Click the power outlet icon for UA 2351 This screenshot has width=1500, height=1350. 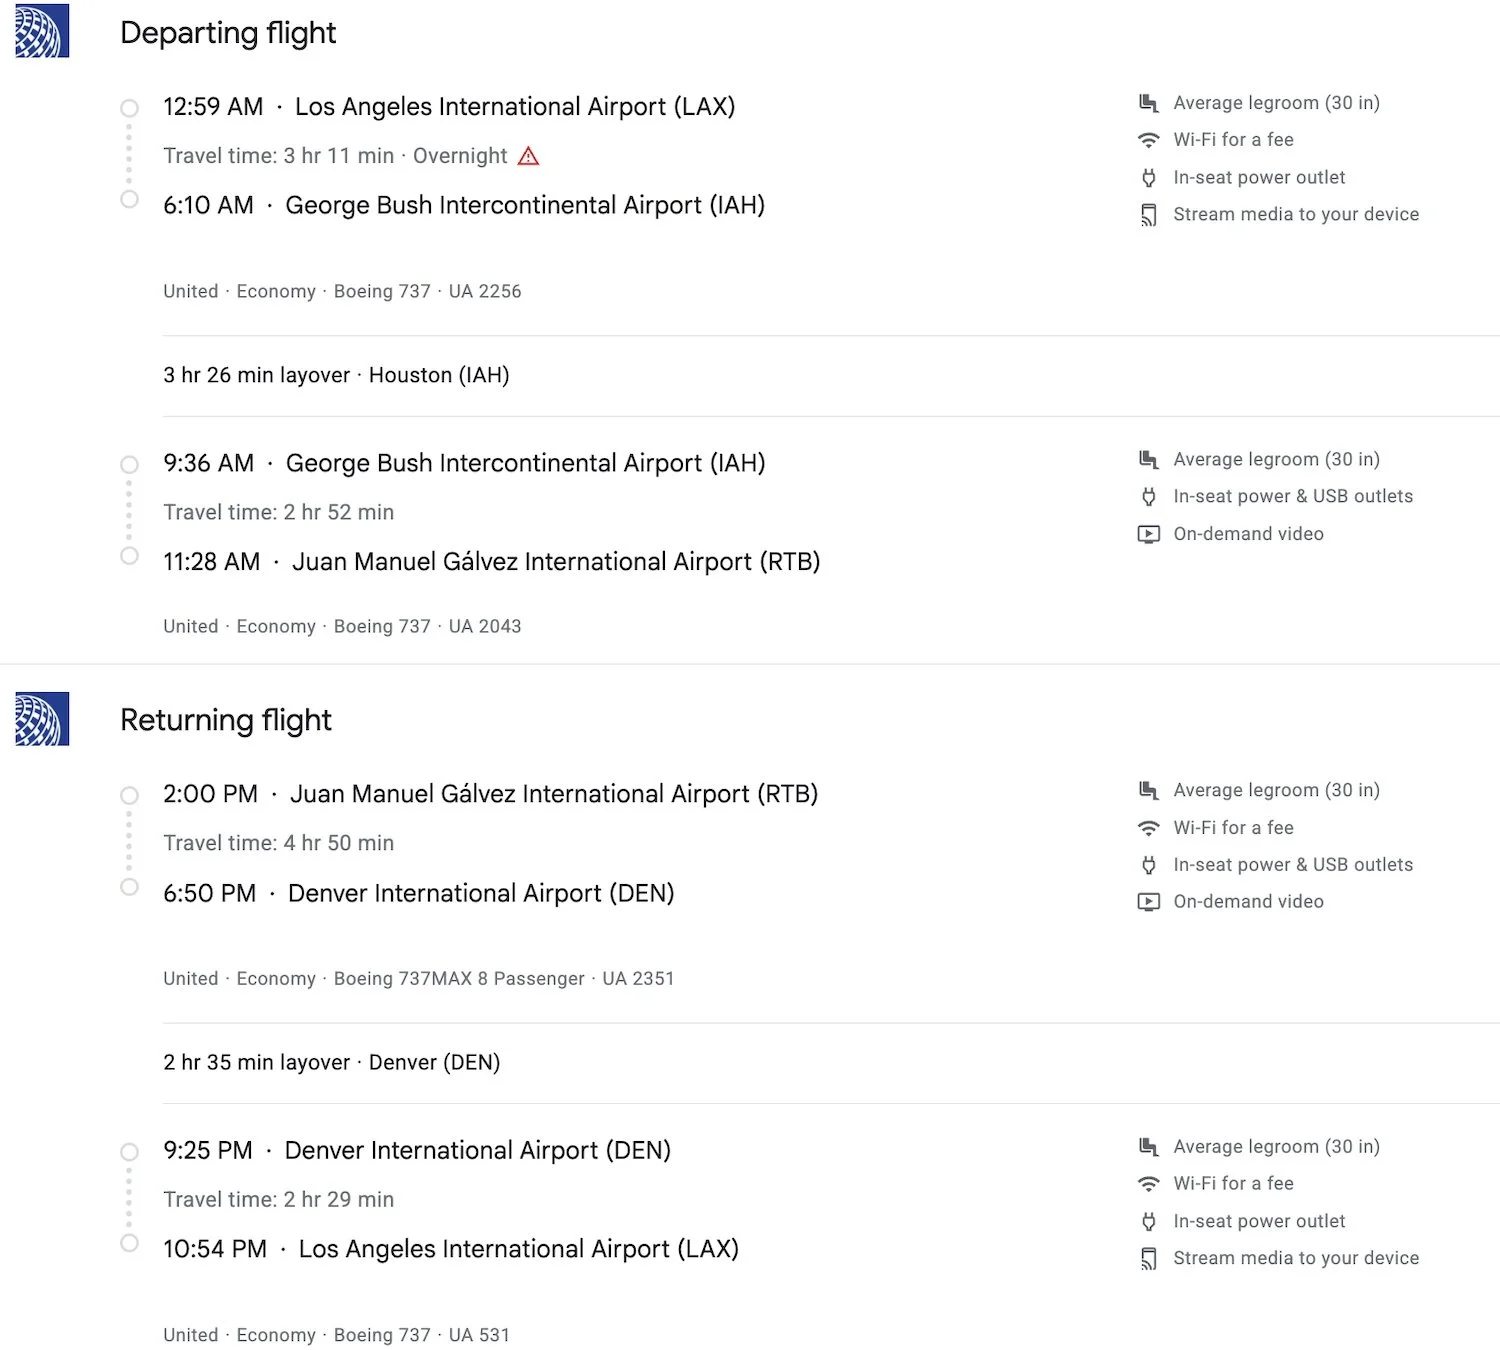pos(1149,865)
